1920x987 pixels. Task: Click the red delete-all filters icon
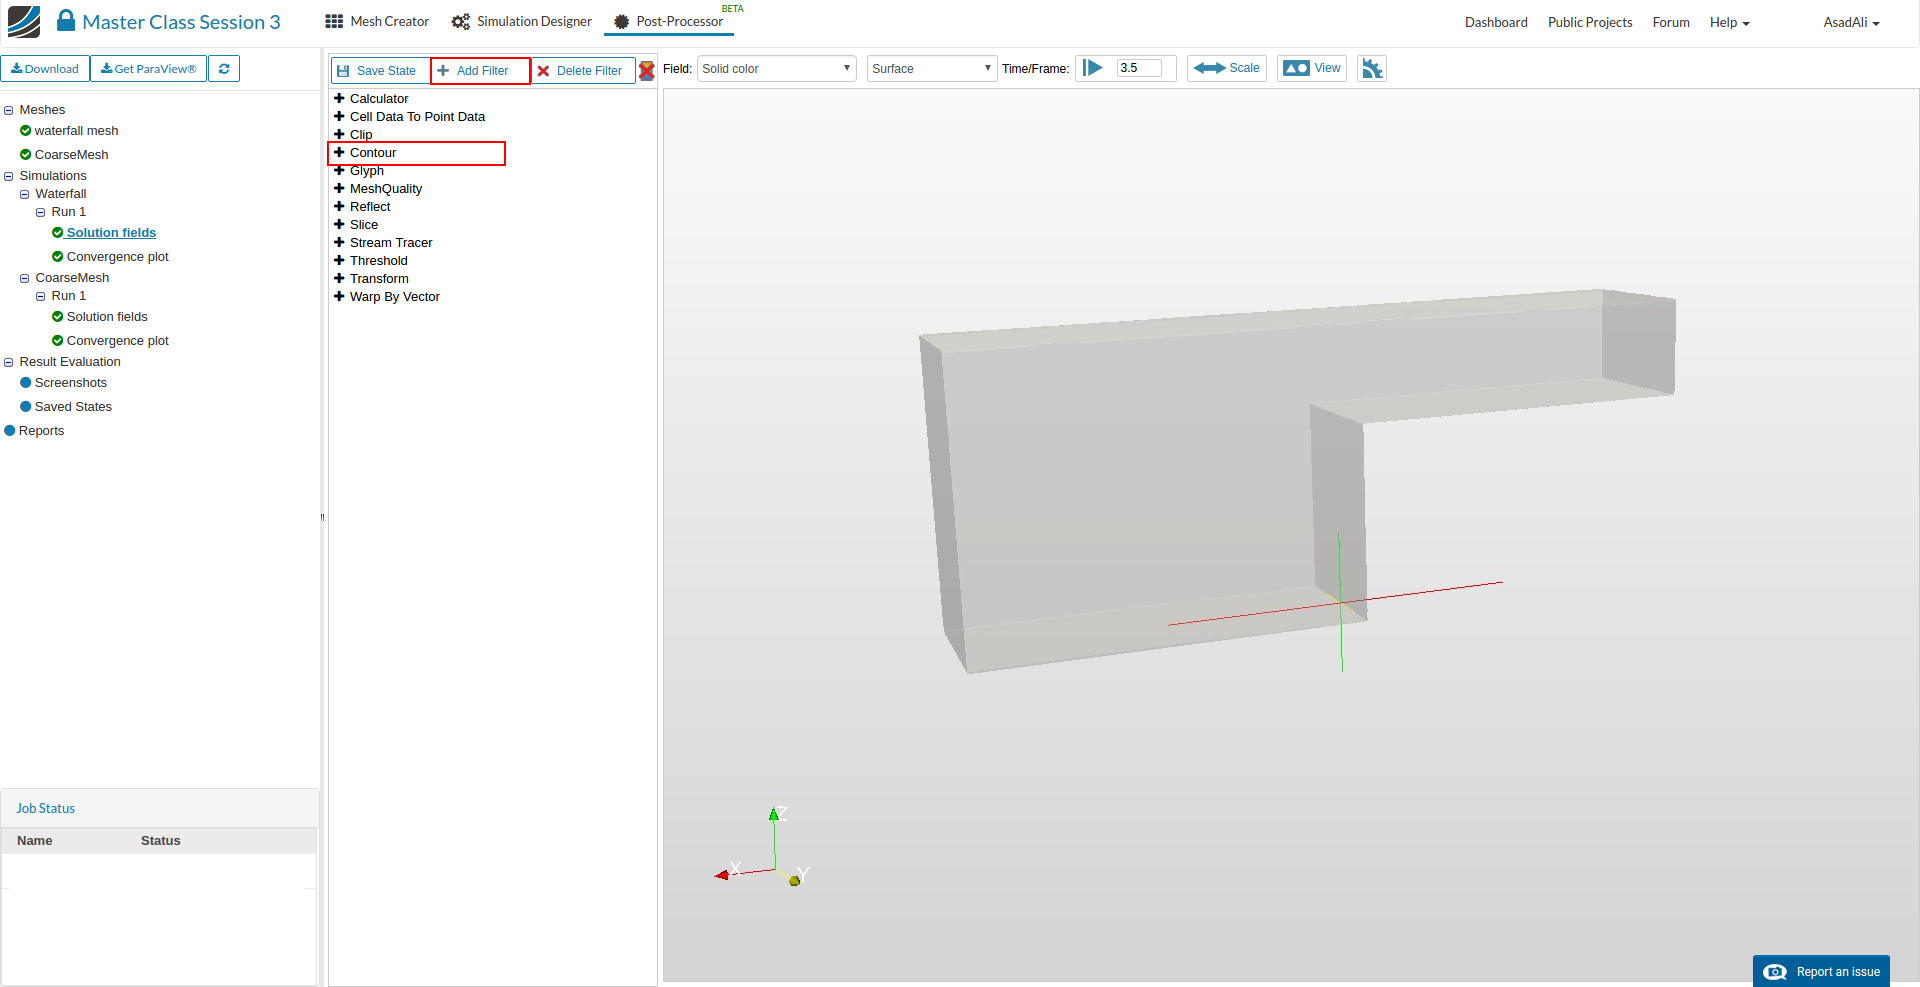pyautogui.click(x=647, y=70)
